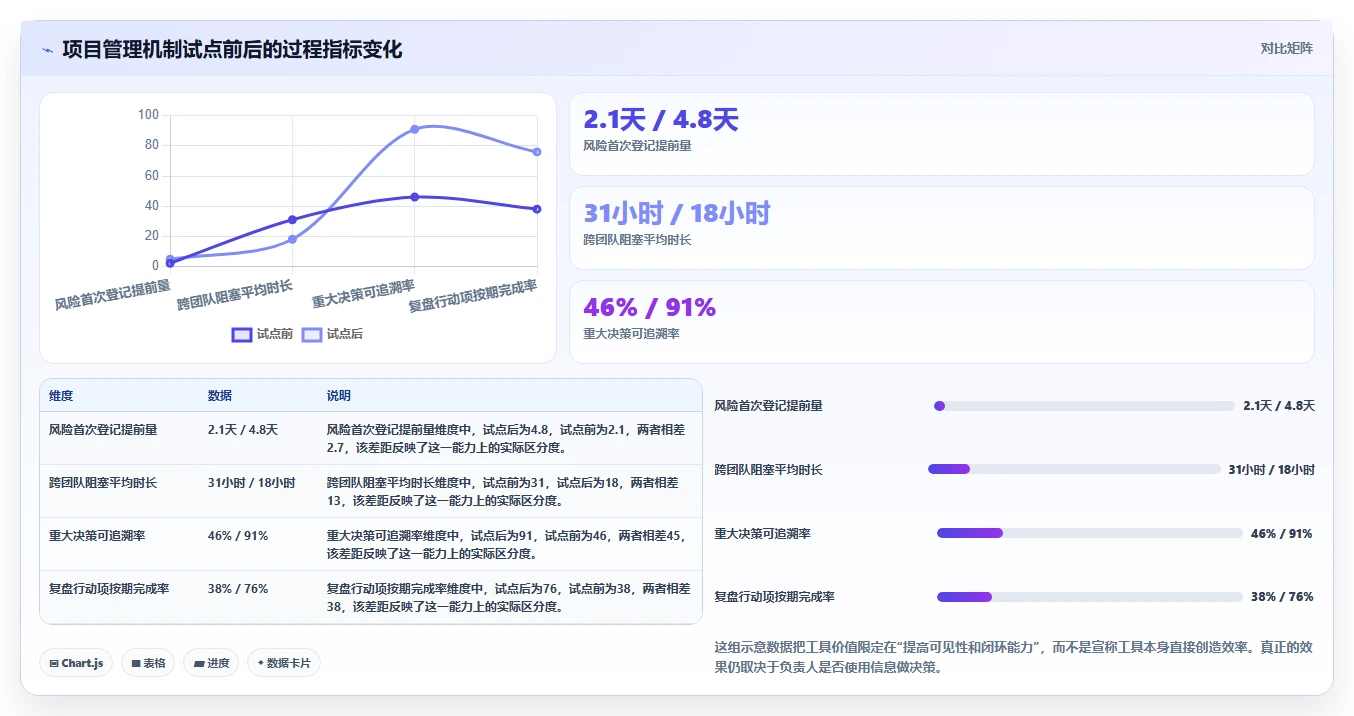Viewport: 1354px width, 716px height.
Task: Click the 维度 table column header
Action: coord(61,396)
